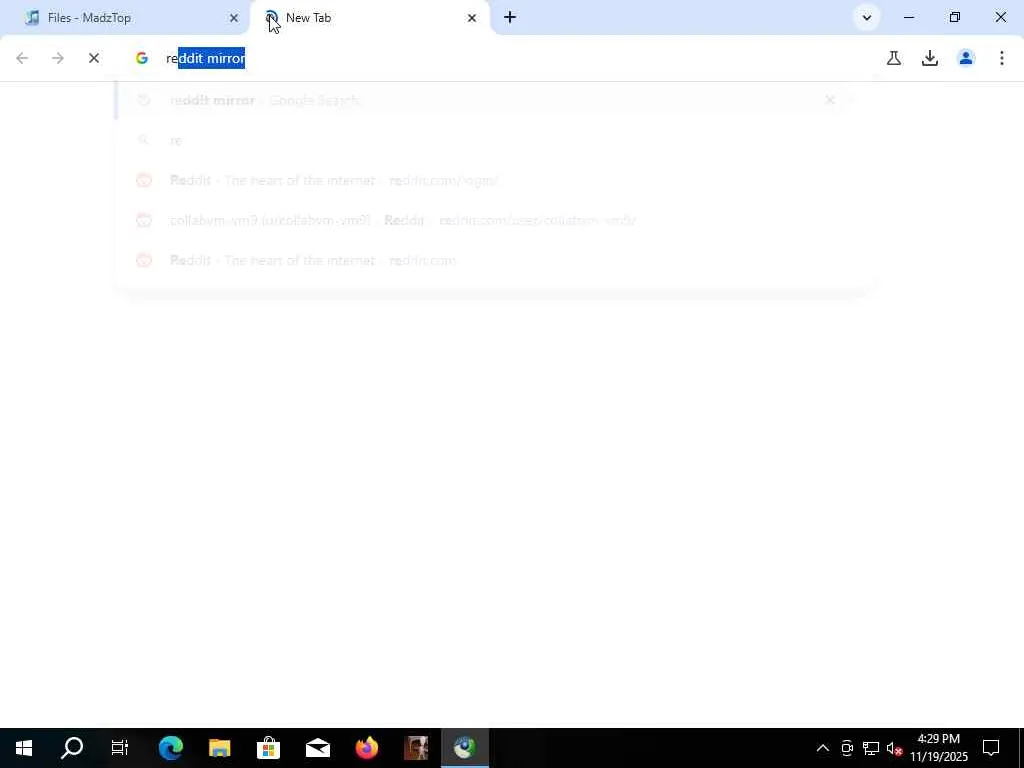Open the Windows Start menu
Image resolution: width=1024 pixels, height=768 pixels.
tap(24, 748)
